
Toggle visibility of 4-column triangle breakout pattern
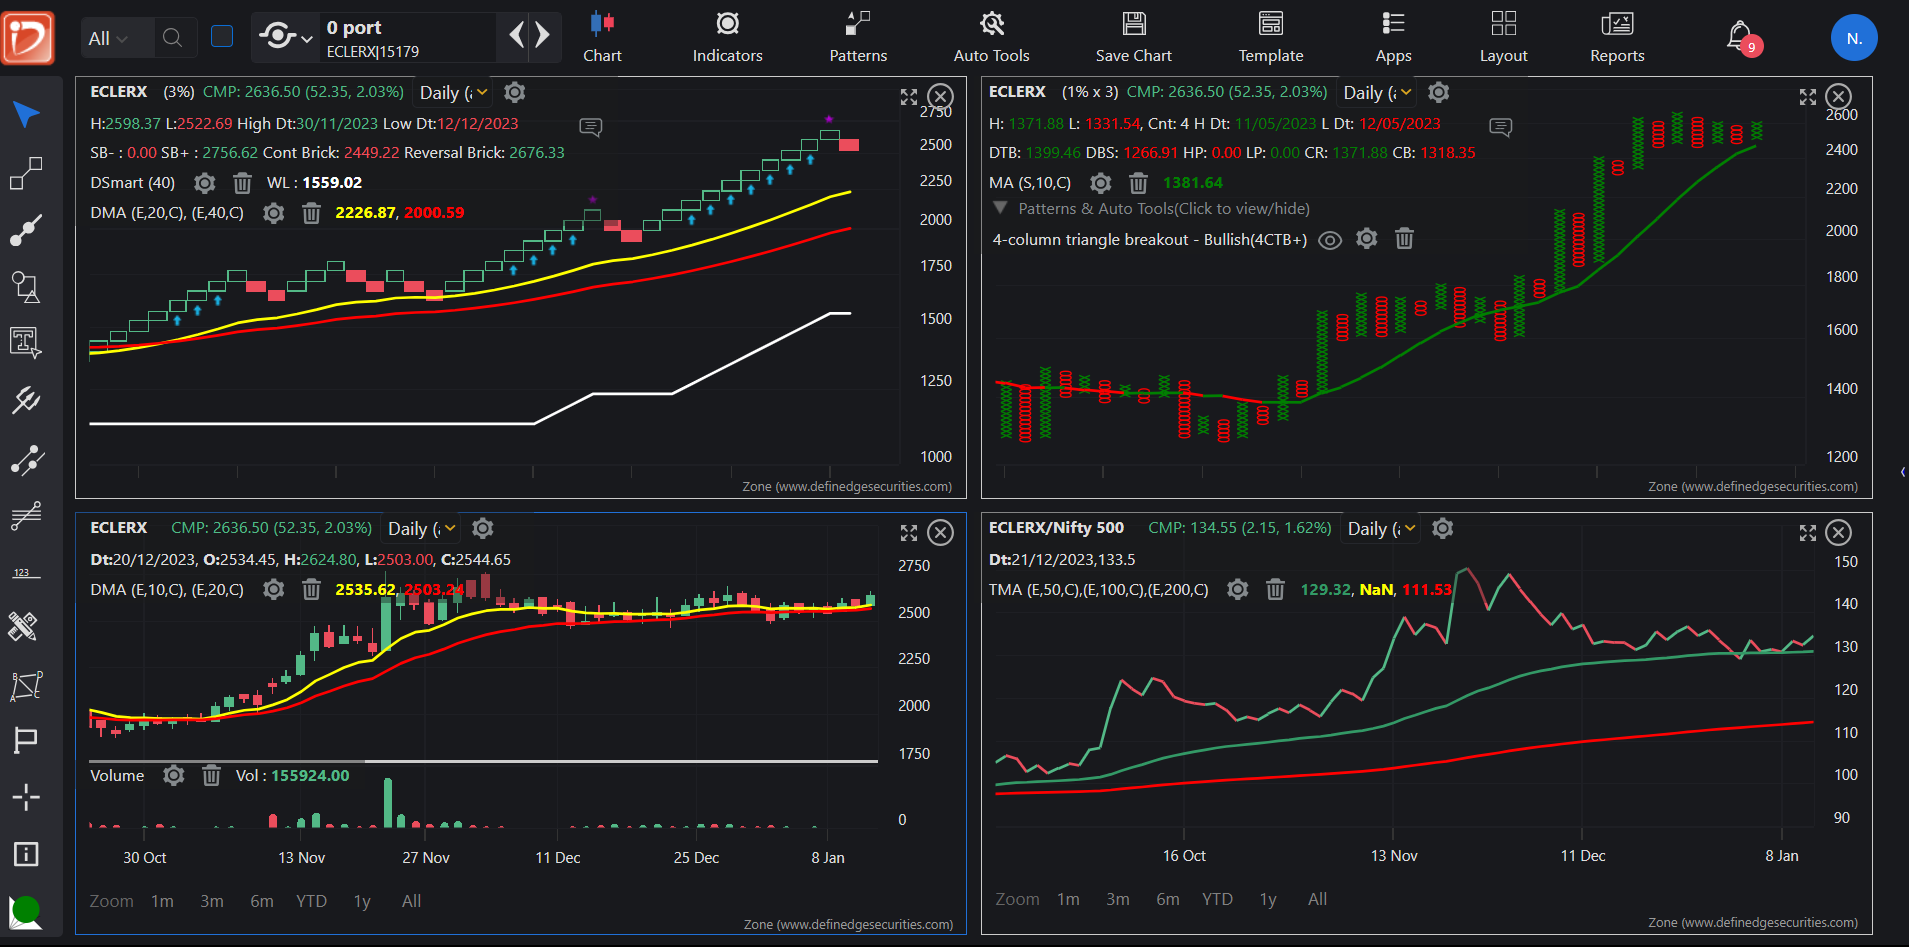pyautogui.click(x=1329, y=240)
